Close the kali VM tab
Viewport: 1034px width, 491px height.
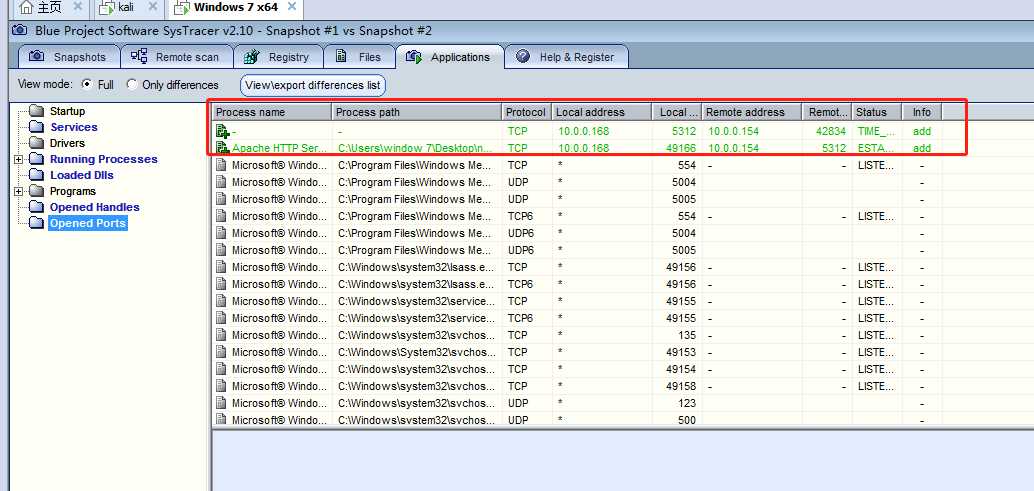coord(152,7)
